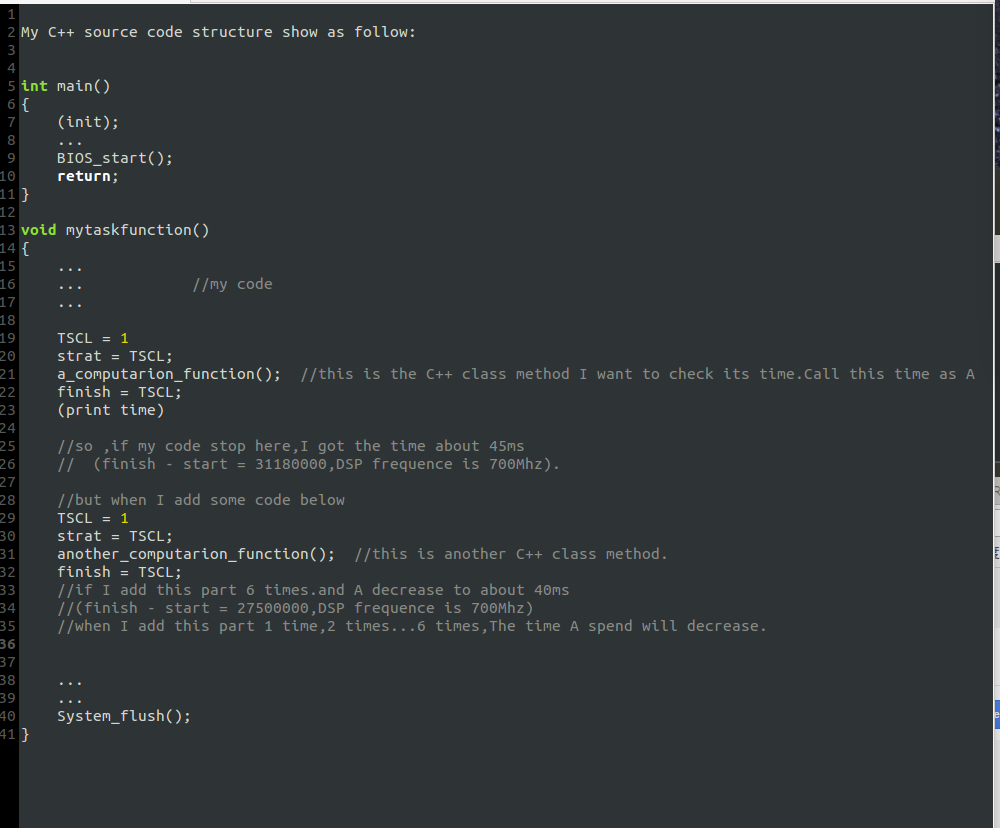The image size is (1000, 828).
Task: Click the comment mentioning 31180000
Action: click(308, 464)
